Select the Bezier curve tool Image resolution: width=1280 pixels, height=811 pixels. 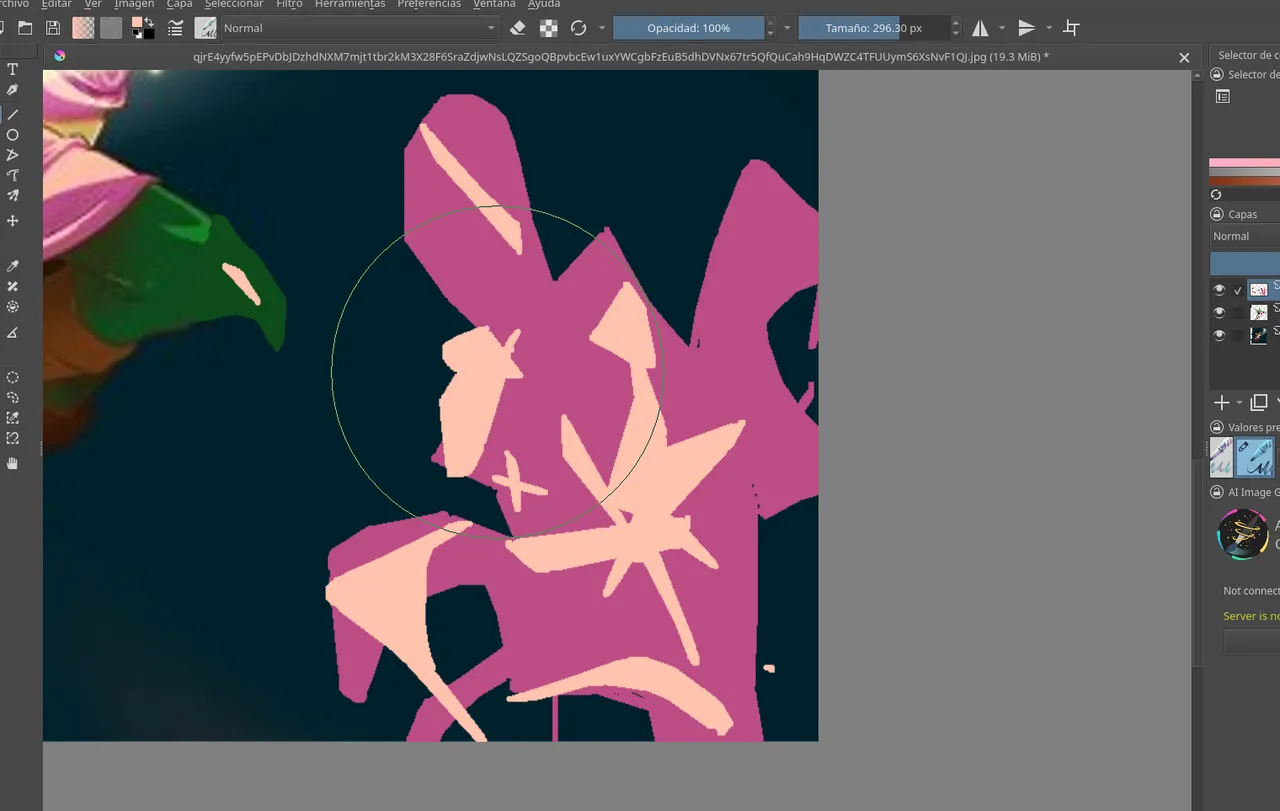point(13,175)
